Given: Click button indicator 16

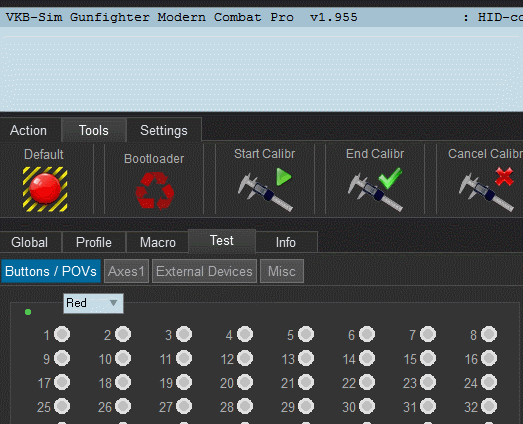Looking at the screenshot, I should (x=489, y=358).
